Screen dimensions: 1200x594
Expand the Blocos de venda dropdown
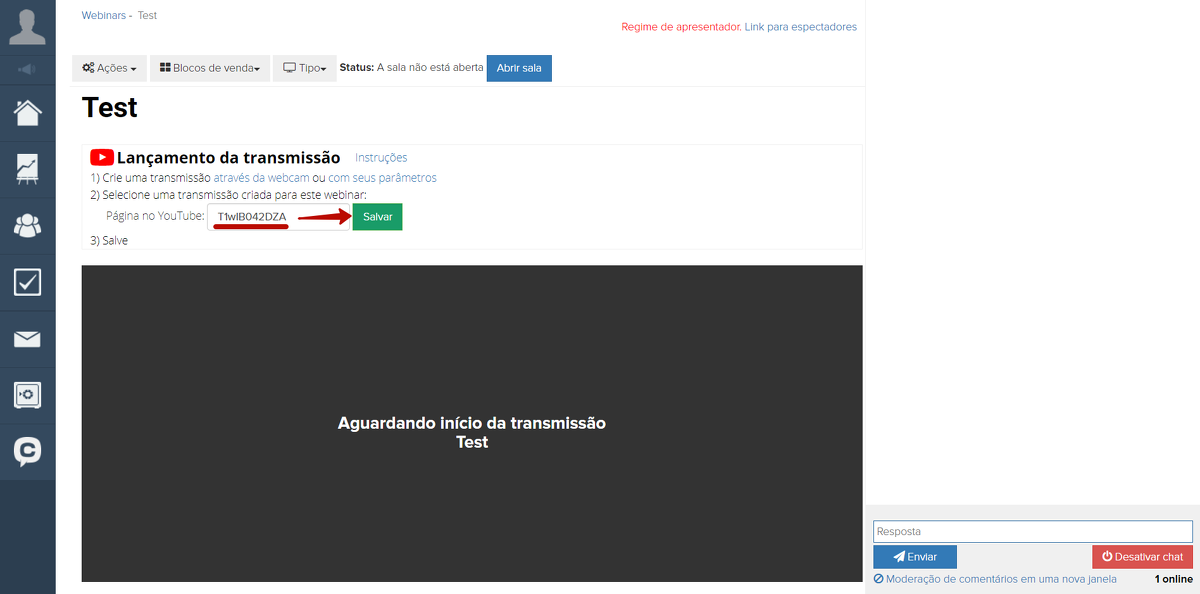click(210, 68)
